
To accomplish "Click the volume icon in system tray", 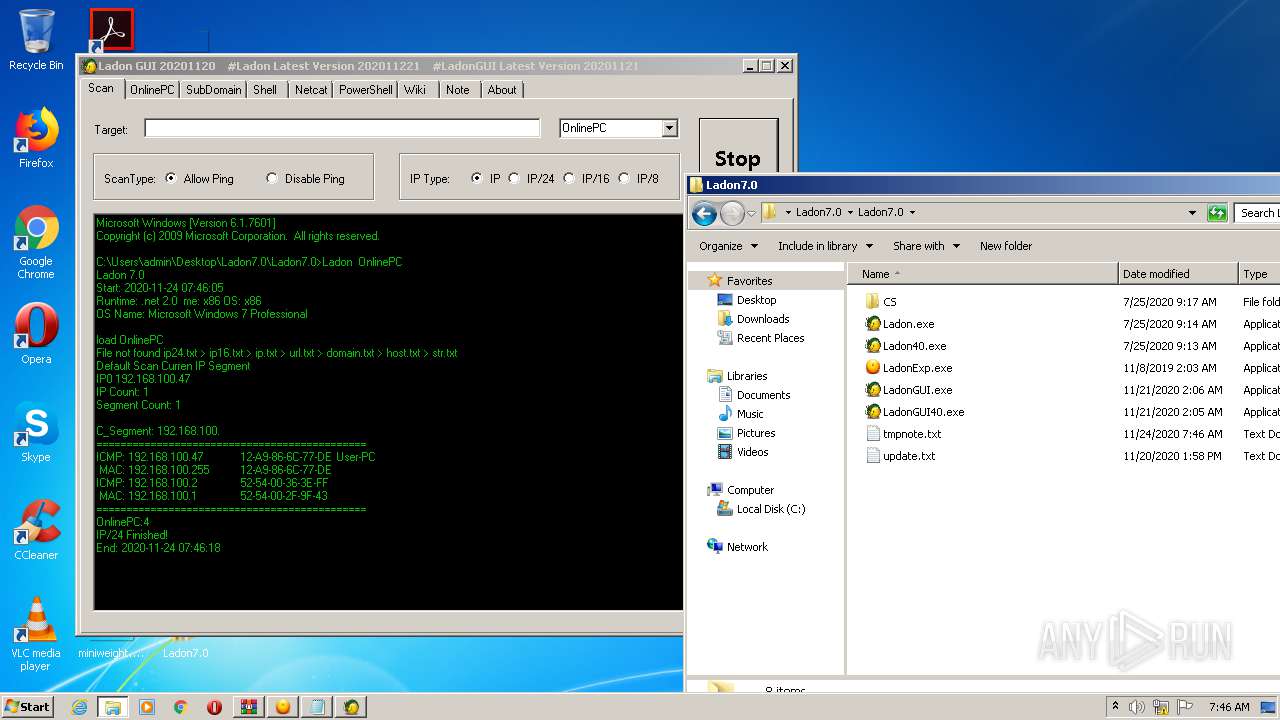I will (x=1137, y=707).
